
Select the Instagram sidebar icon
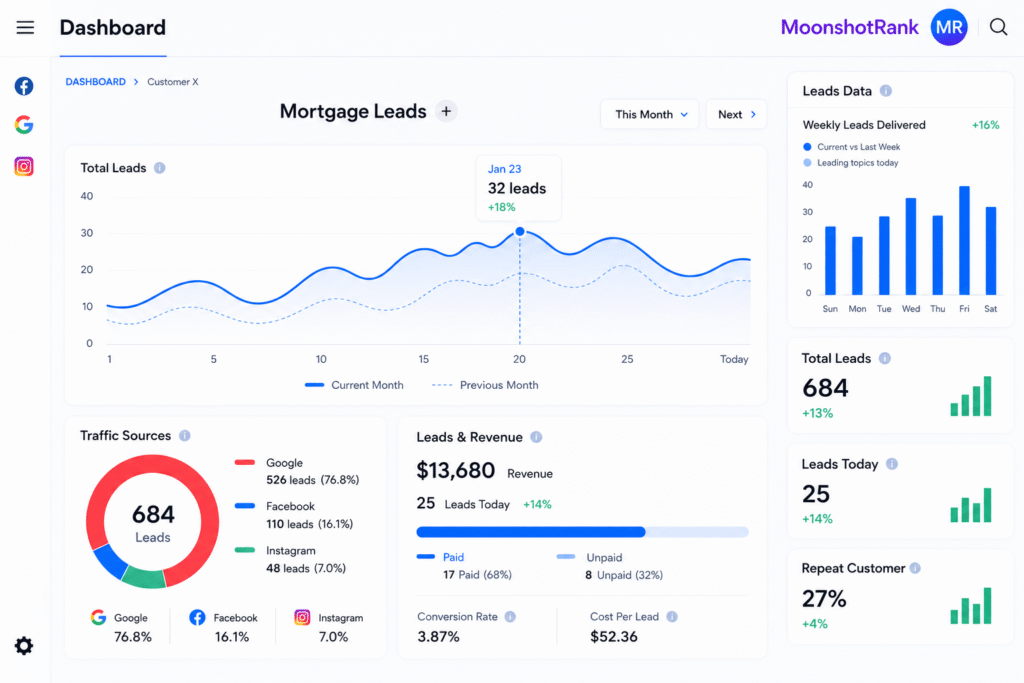(24, 167)
